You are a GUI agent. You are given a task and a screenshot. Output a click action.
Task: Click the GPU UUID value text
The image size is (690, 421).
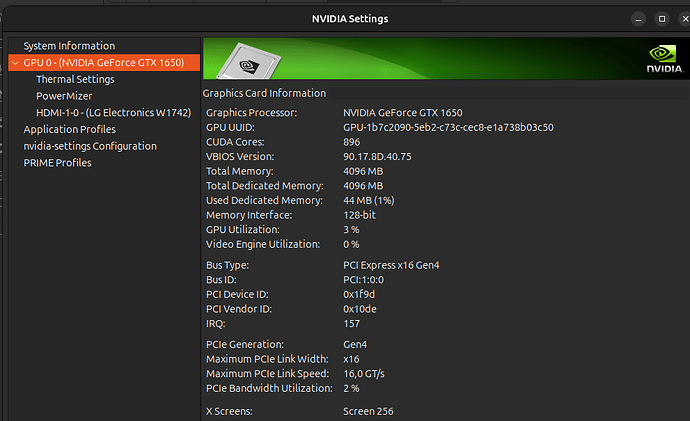(x=448, y=127)
